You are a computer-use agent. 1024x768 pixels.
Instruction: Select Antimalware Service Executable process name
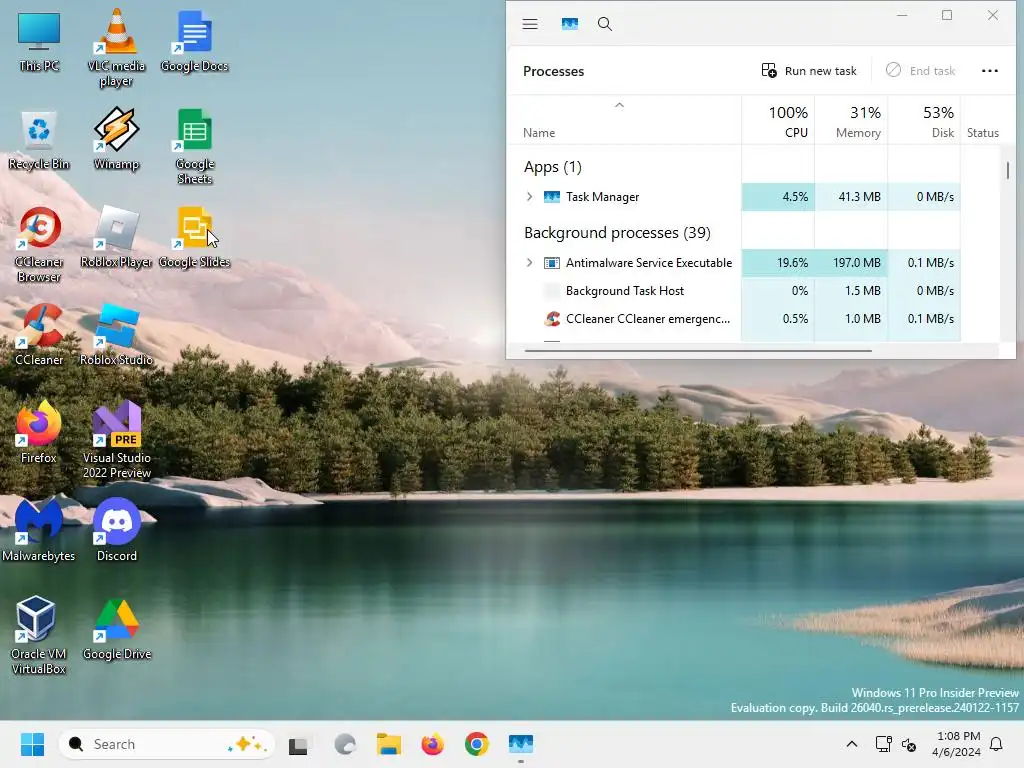pos(648,263)
